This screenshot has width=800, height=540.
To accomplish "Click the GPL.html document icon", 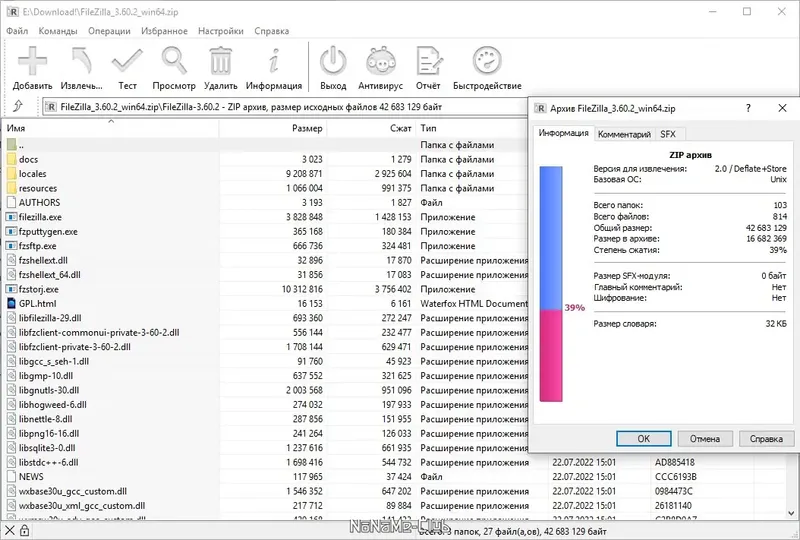I will click(x=11, y=303).
